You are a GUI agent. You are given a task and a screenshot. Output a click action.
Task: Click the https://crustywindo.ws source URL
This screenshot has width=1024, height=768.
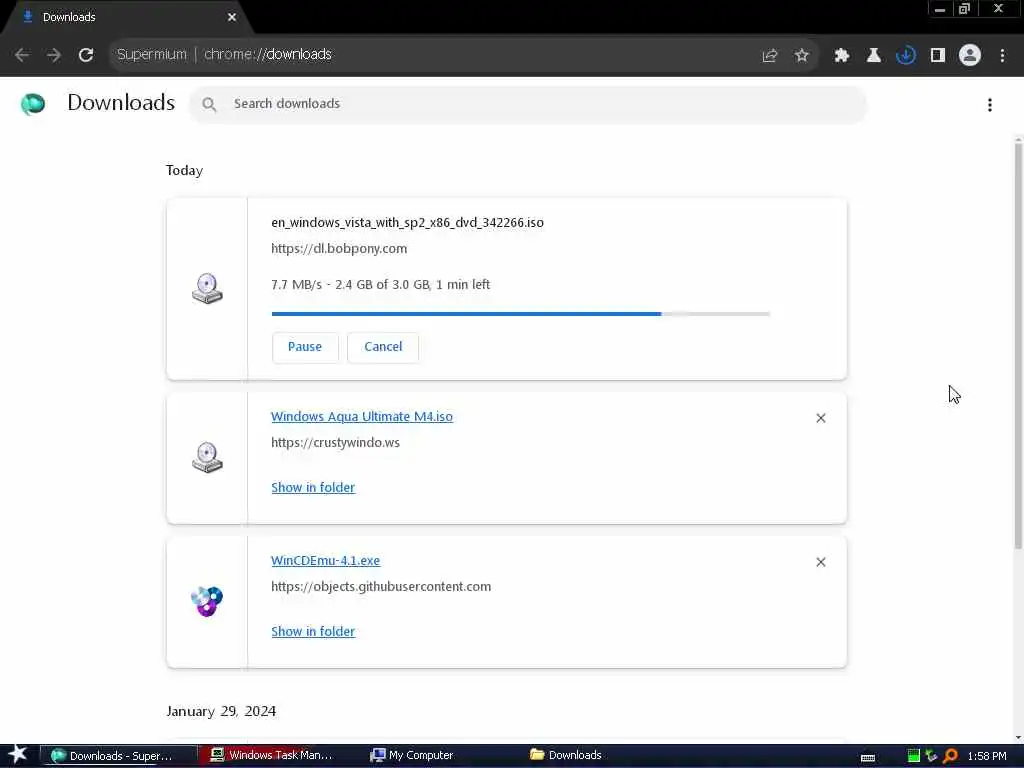click(x=335, y=442)
